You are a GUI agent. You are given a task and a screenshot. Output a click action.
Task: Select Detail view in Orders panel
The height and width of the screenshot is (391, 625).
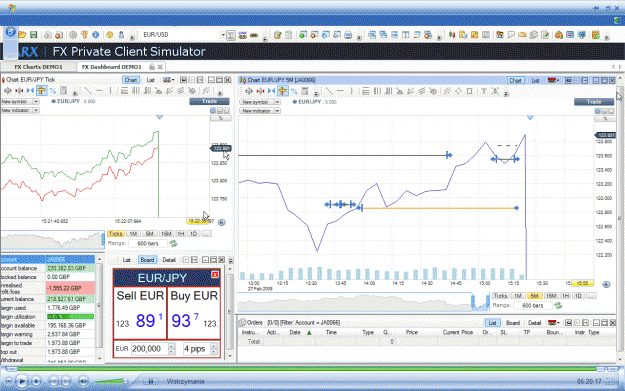point(535,323)
